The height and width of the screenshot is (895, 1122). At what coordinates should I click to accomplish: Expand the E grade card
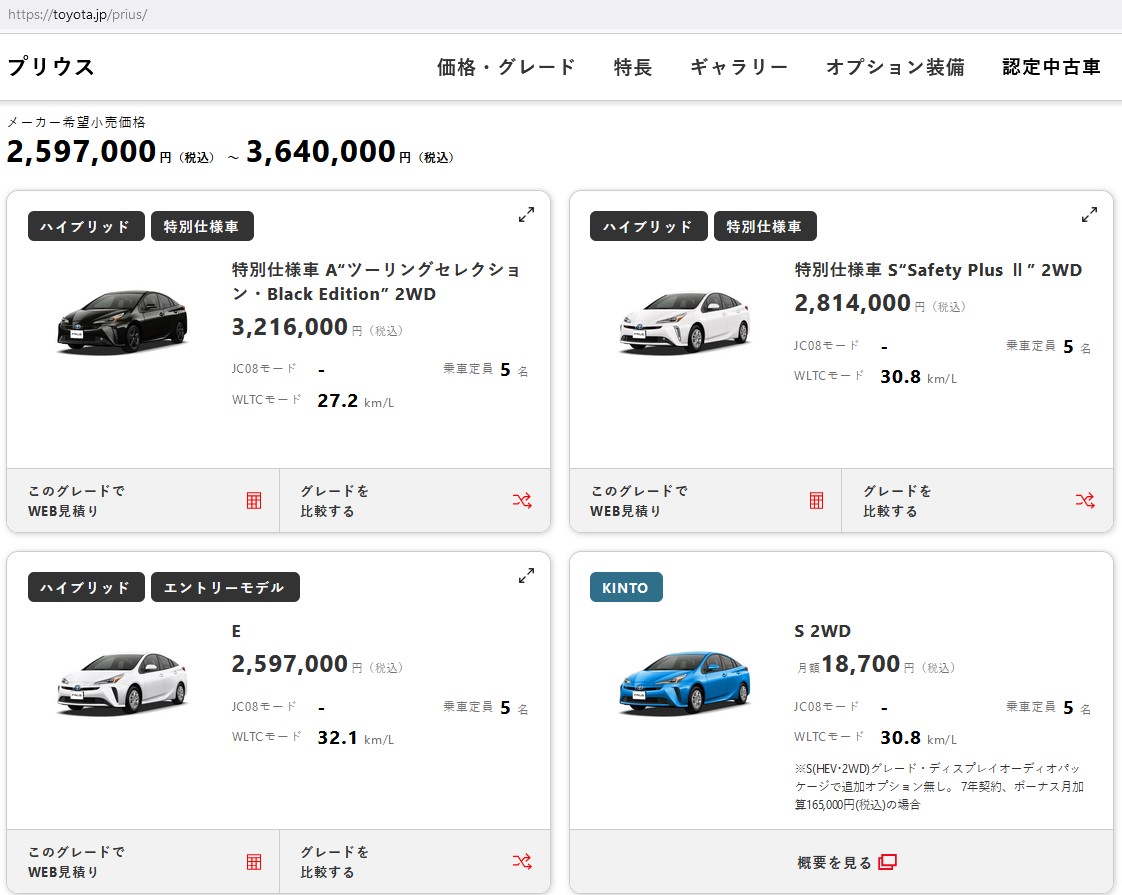tap(526, 576)
